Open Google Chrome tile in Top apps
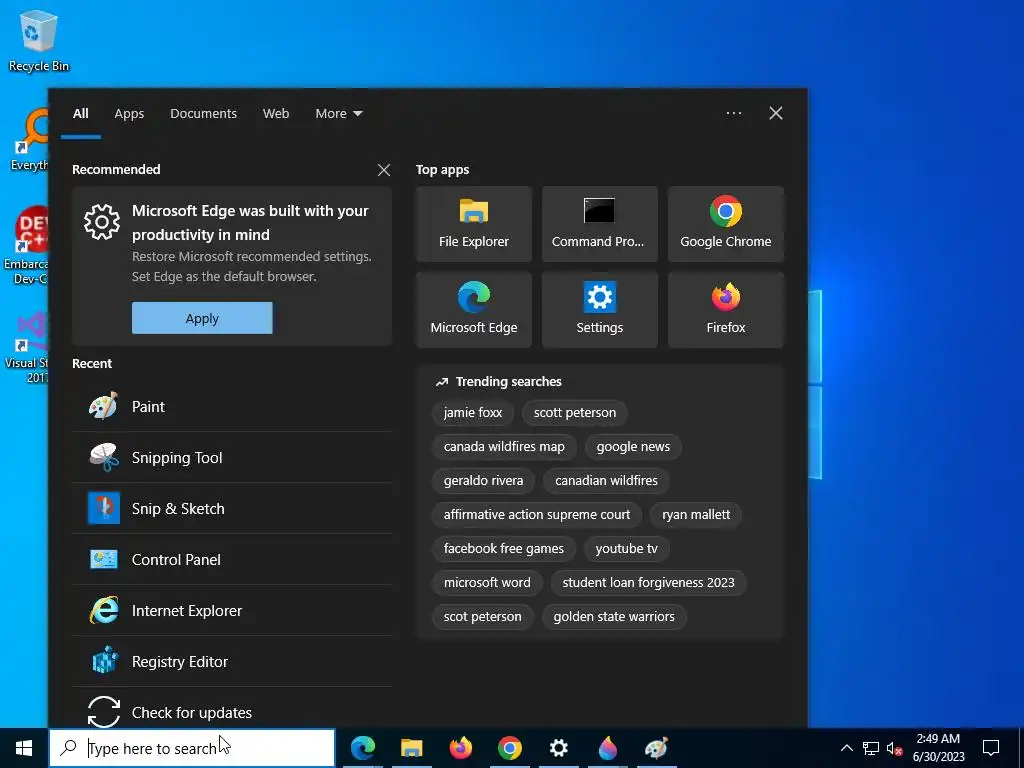 726,224
